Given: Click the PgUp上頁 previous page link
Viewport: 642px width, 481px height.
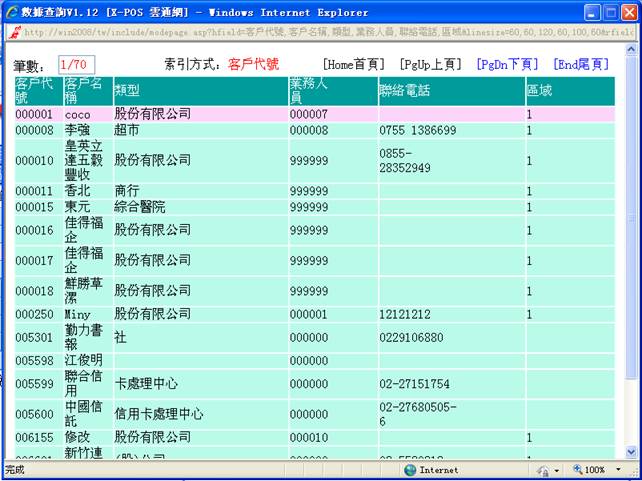Looking at the screenshot, I should [x=430, y=64].
